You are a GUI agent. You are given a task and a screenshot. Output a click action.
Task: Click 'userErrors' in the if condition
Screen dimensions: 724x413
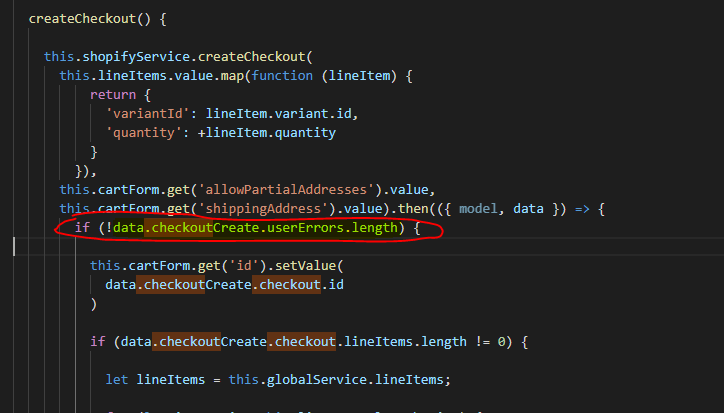(305, 228)
